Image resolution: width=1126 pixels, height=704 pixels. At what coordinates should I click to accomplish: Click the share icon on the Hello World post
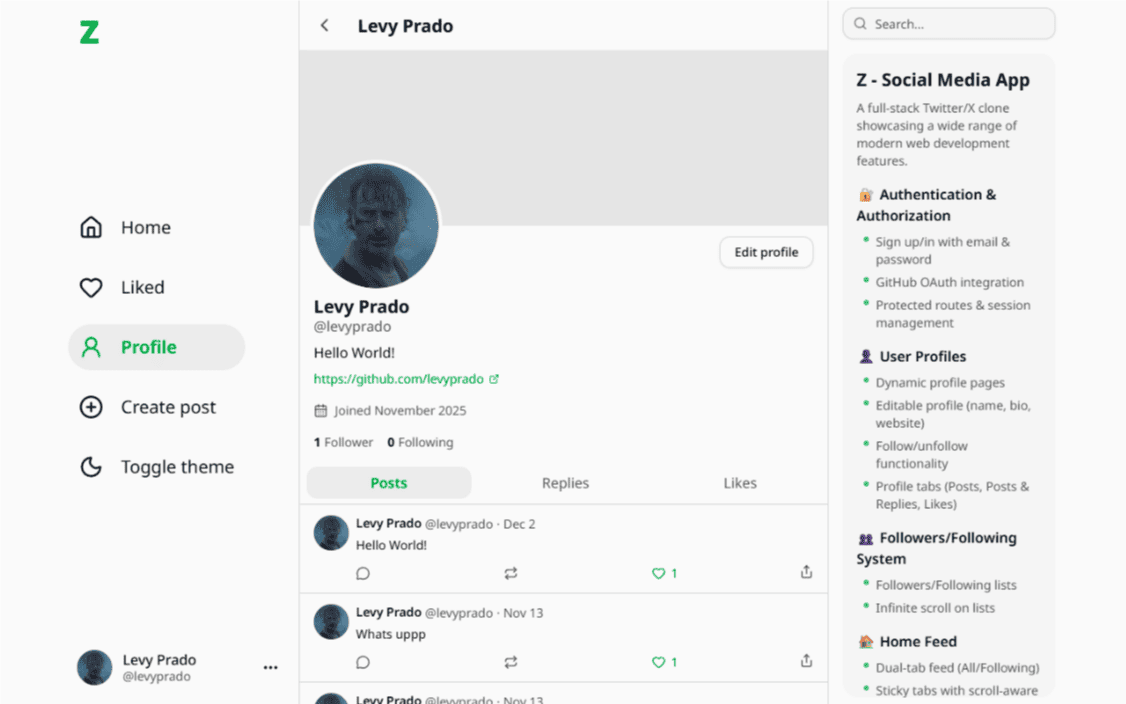pos(806,572)
